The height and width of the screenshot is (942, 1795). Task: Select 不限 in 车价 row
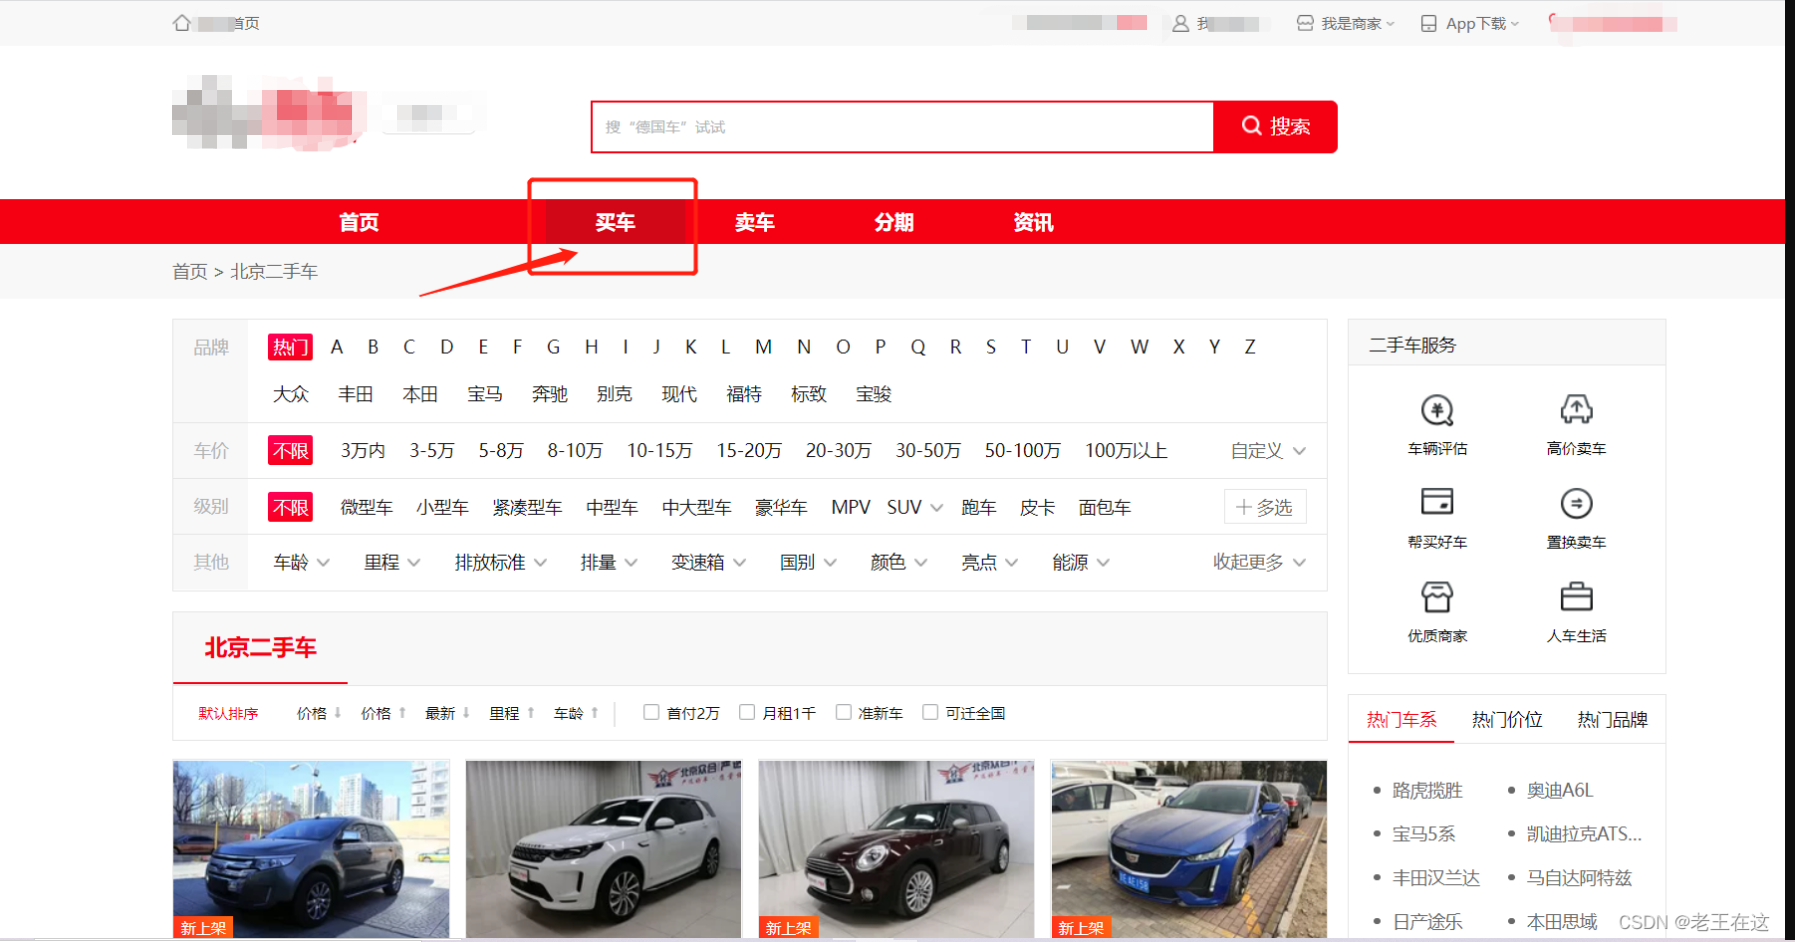(x=290, y=451)
